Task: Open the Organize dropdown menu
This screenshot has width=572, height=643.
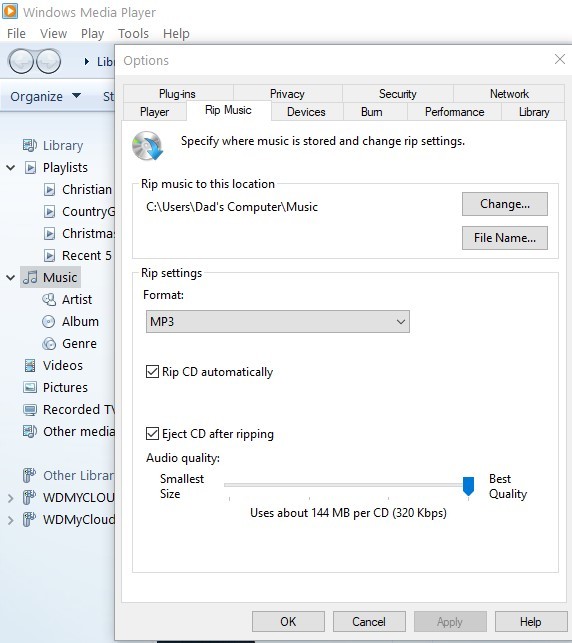Action: click(46, 96)
